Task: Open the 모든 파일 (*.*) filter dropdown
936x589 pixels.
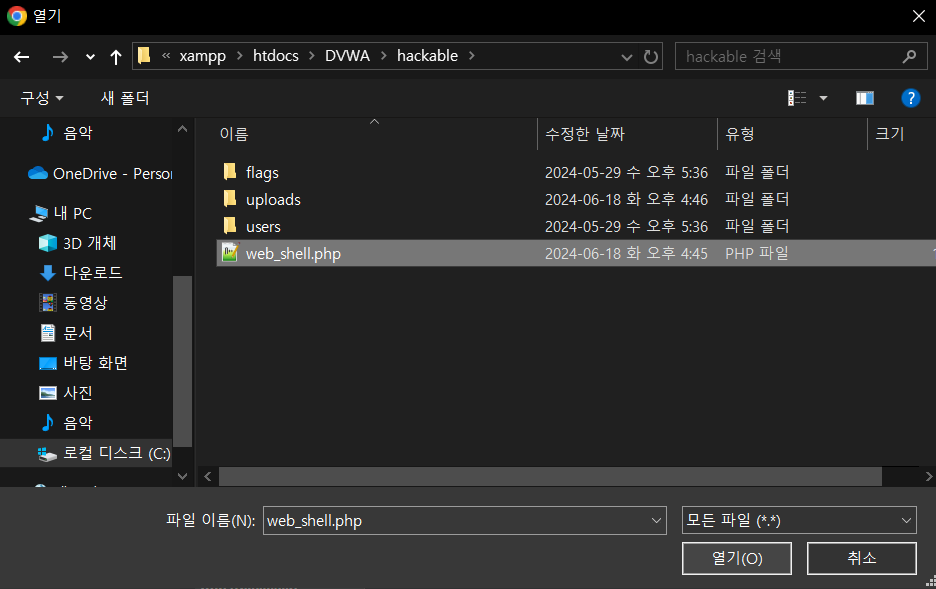Action: [x=799, y=520]
